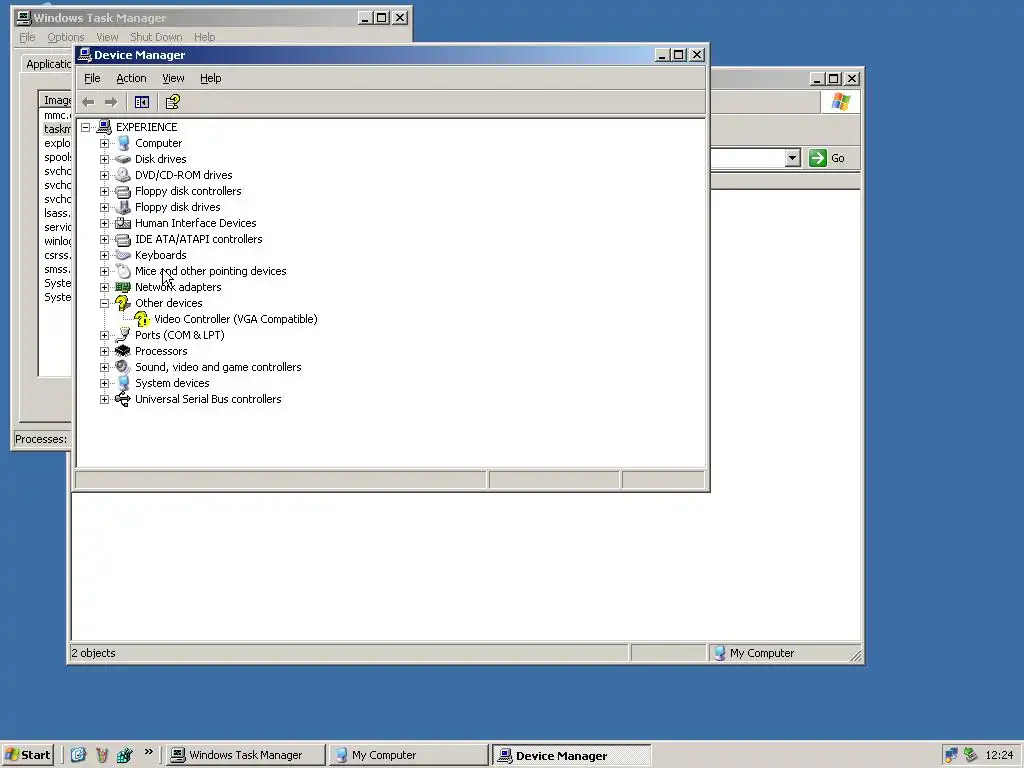
Task: Open the address bar dropdown in My Computer
Action: (x=792, y=158)
